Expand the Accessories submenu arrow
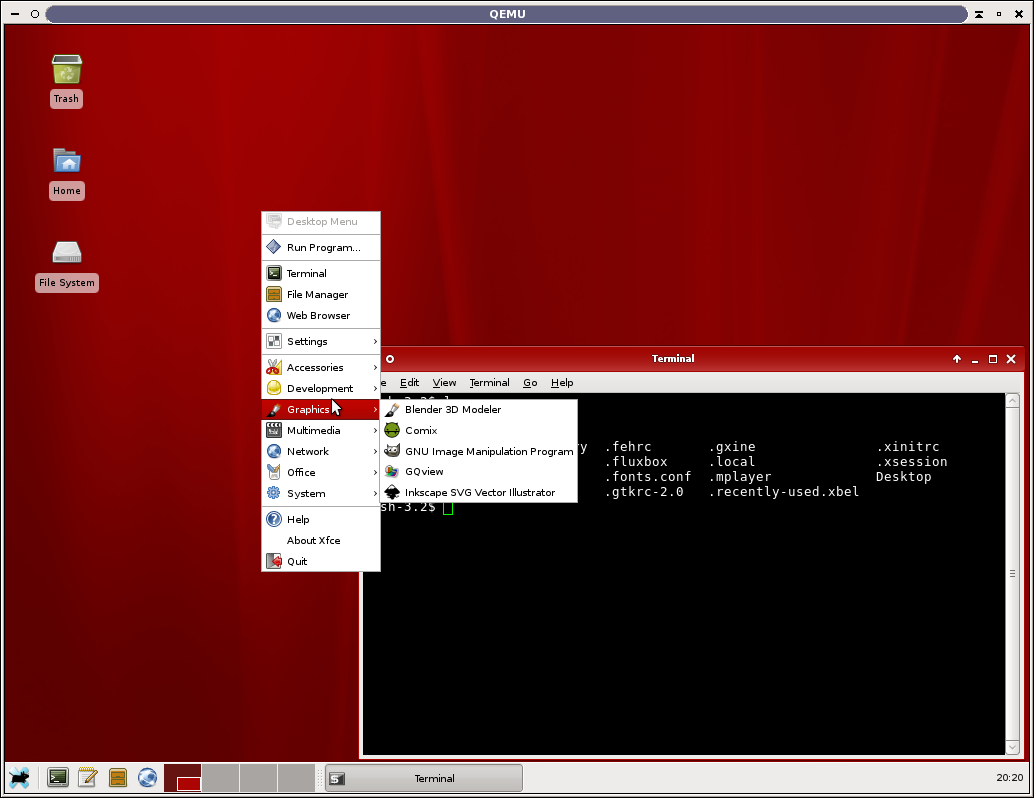1034x798 pixels. click(x=375, y=367)
